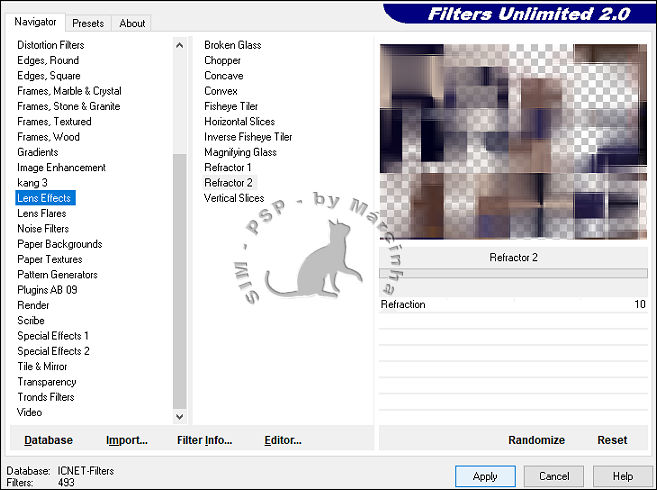Click the category list scroll-down arrow
The image size is (657, 490).
pos(180,416)
